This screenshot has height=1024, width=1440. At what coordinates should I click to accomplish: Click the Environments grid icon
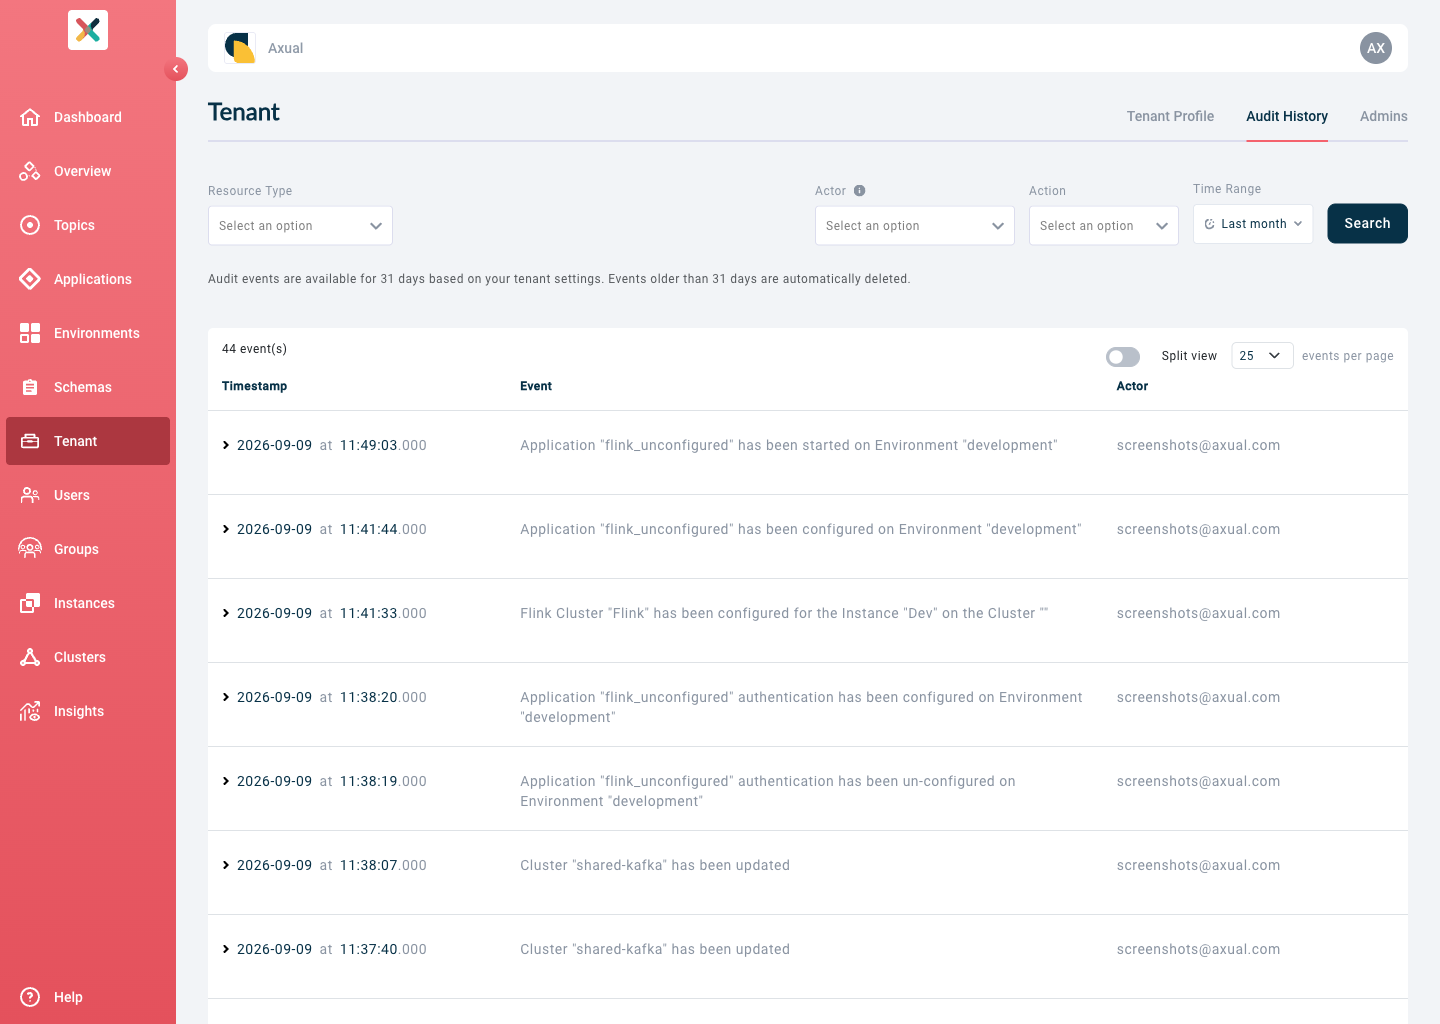coord(30,333)
